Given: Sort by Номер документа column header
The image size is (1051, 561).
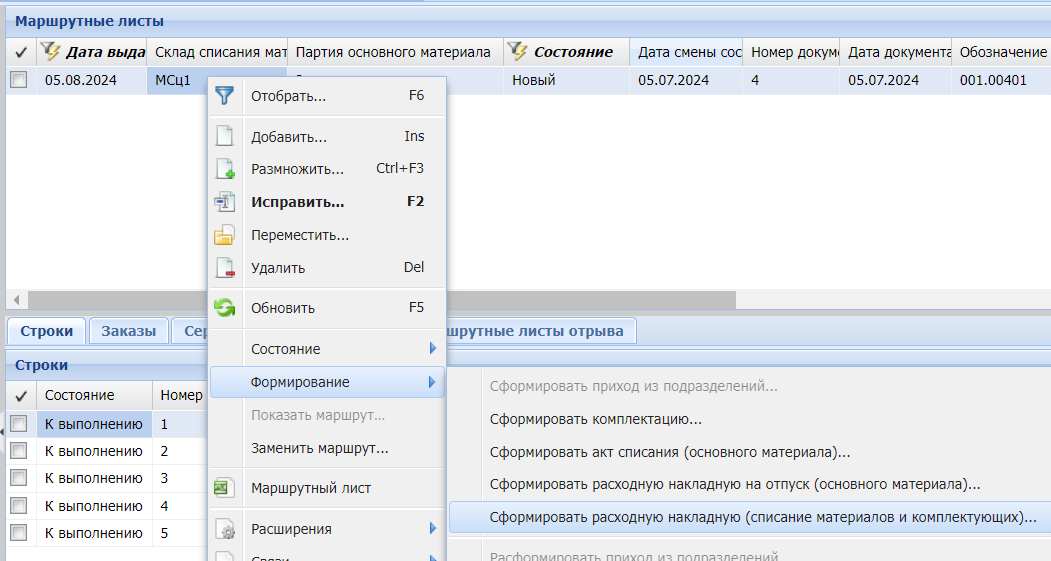Looking at the screenshot, I should click(790, 52).
